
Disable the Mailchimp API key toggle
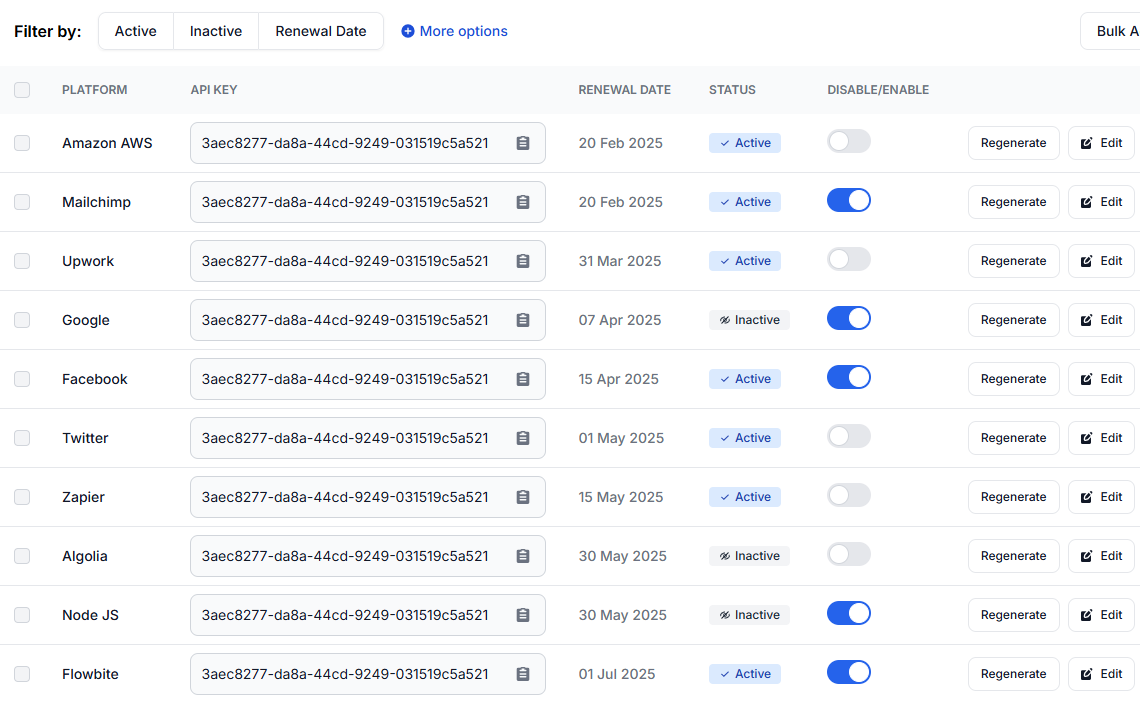pyautogui.click(x=848, y=200)
